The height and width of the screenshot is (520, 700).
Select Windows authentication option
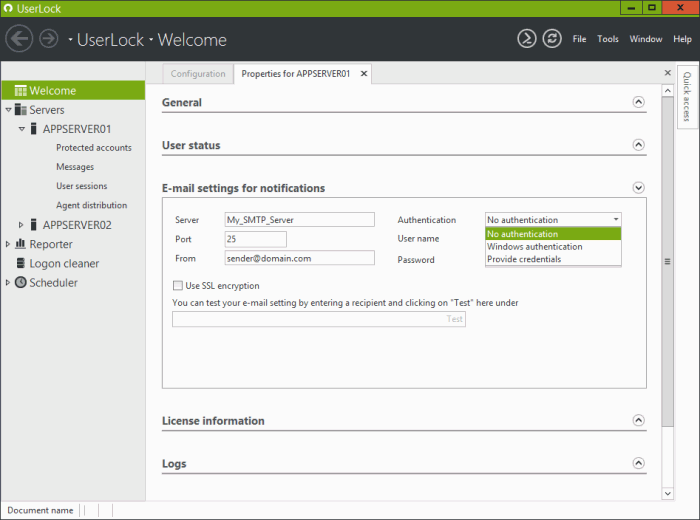pos(553,246)
